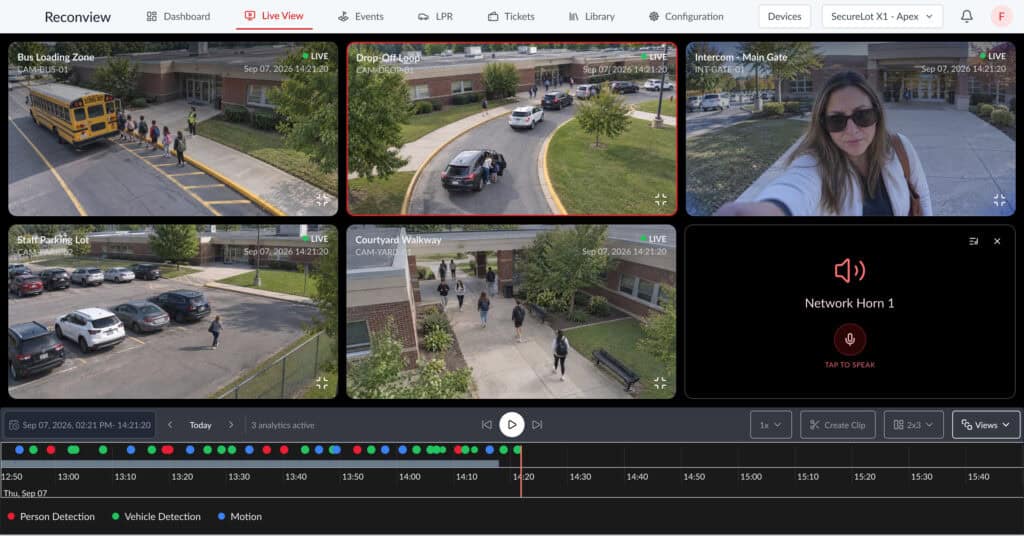Close the Network Horn 1 panel
1024x536 pixels.
tap(997, 241)
